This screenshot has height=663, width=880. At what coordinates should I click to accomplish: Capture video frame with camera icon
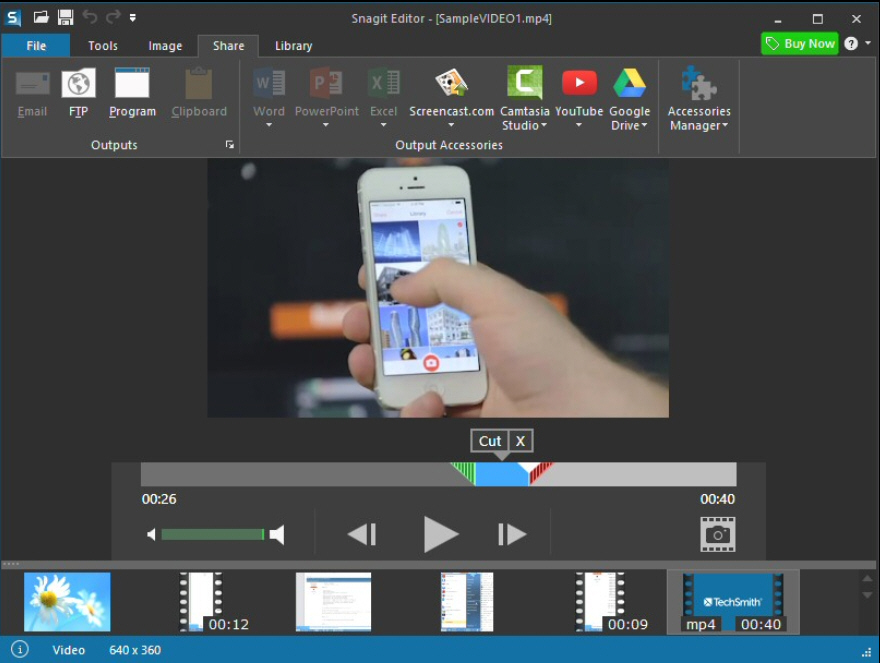(x=717, y=535)
